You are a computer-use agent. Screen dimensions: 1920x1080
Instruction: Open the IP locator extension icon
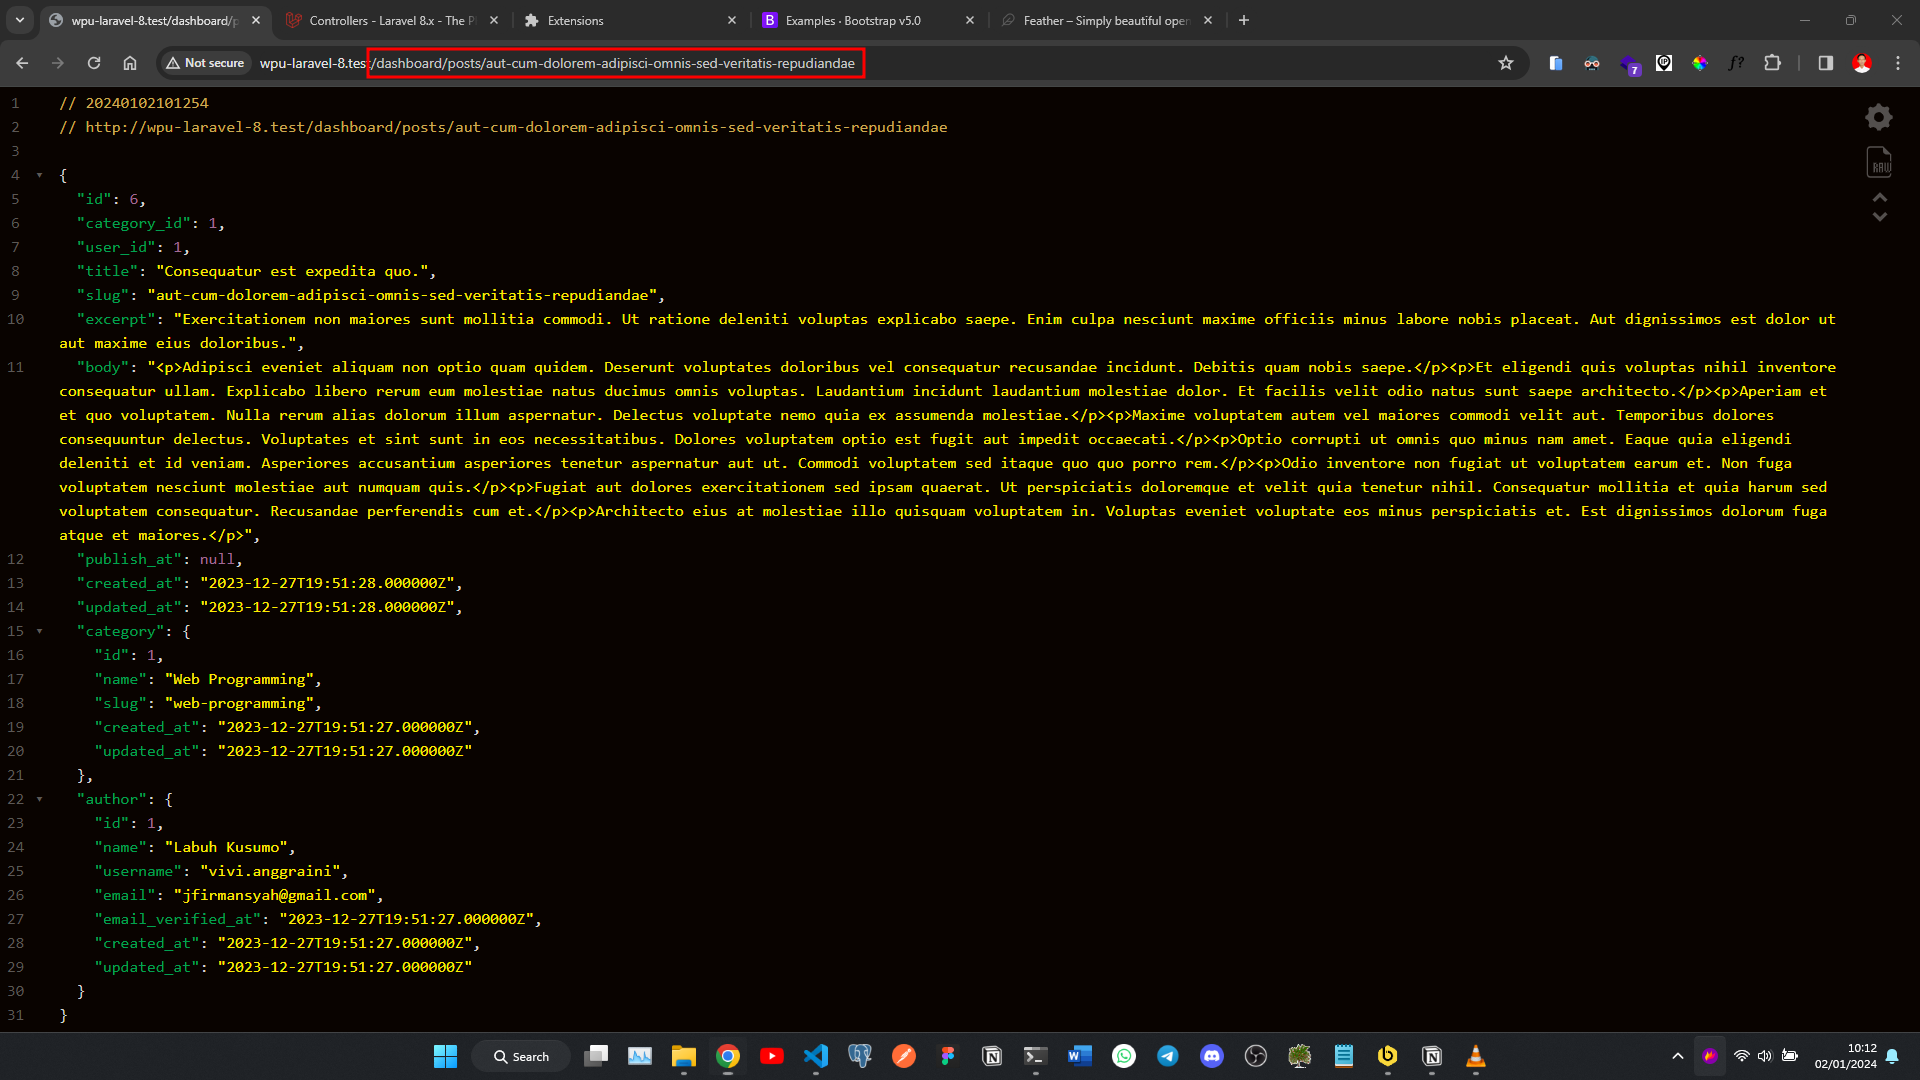[1664, 63]
